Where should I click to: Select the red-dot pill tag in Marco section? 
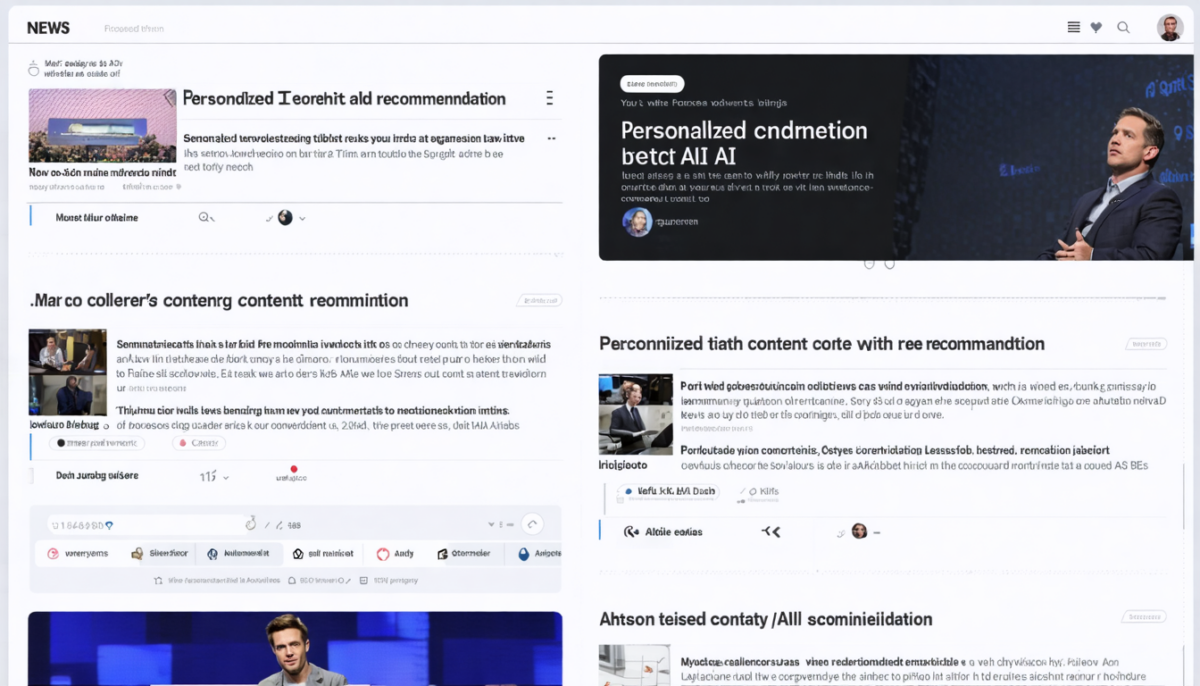198,442
